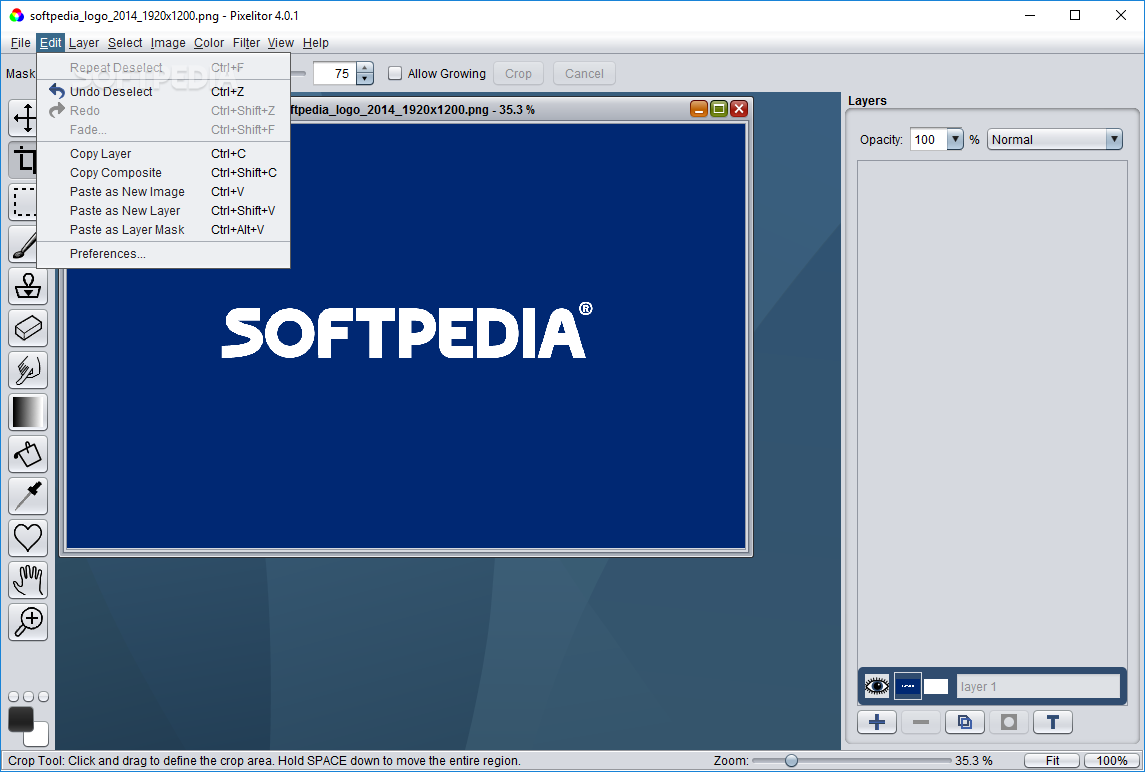This screenshot has height=772, width=1145.
Task: Select the Gradient tool
Action: click(28, 412)
